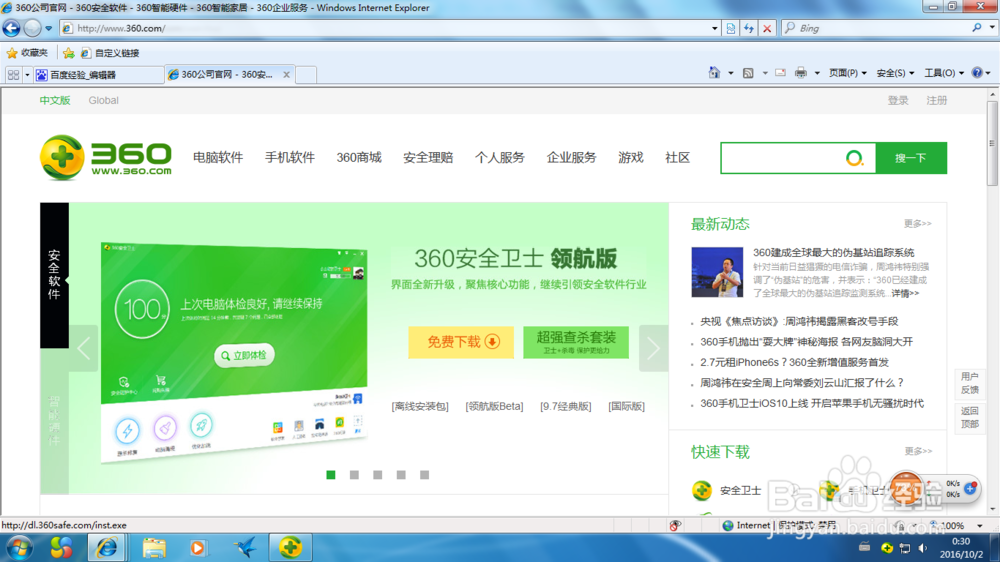Open the search provider dropdown arrow
Image resolution: width=1000 pixels, height=562 pixels.
tap(992, 28)
